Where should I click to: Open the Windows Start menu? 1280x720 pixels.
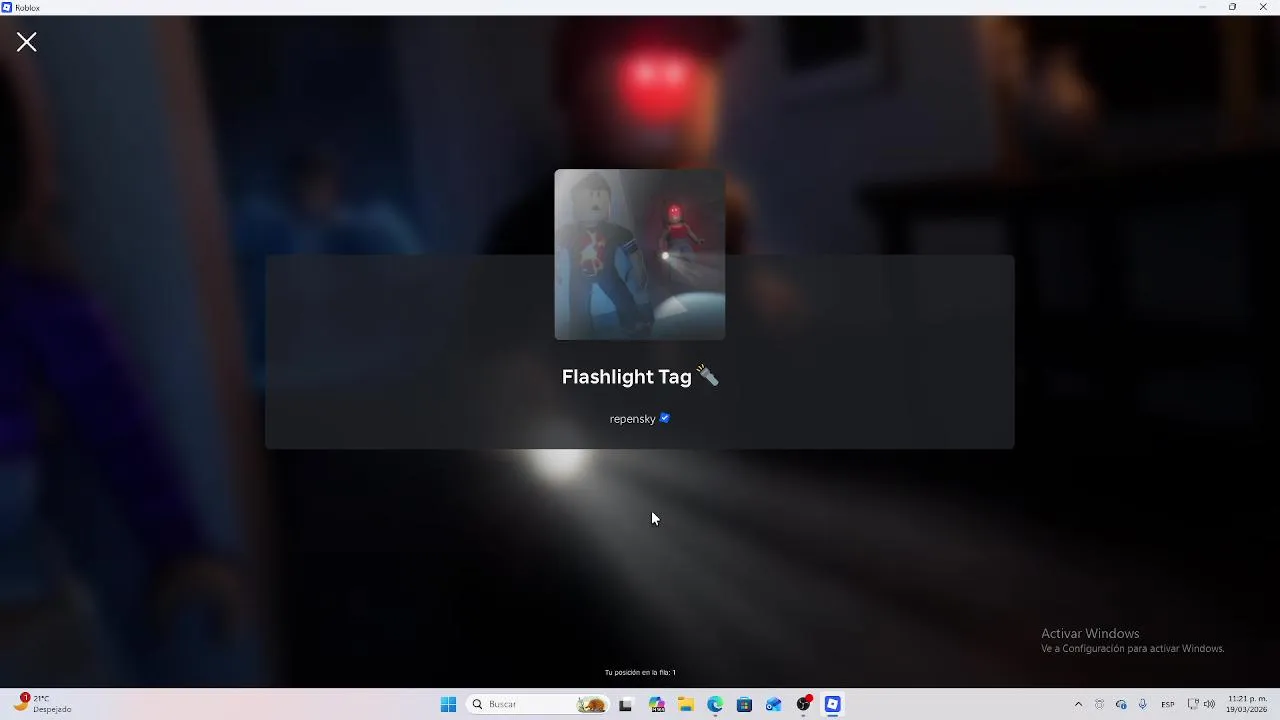tap(448, 704)
